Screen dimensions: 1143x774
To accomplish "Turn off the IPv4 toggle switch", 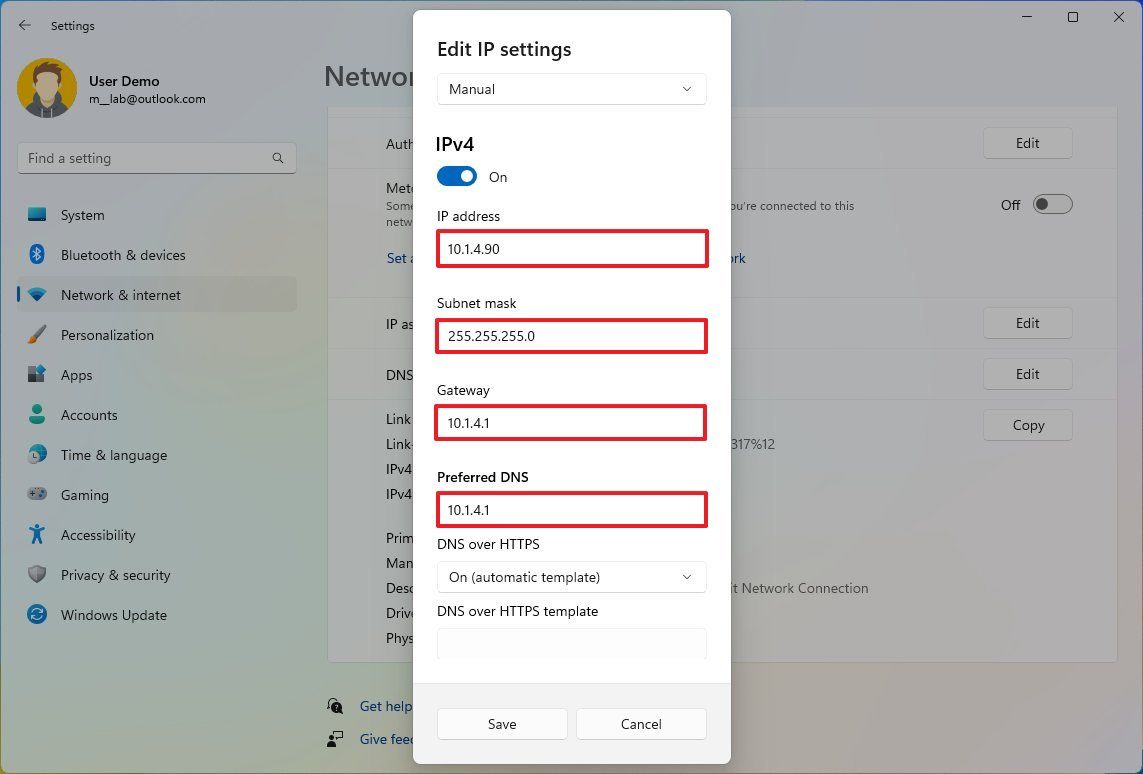I will tap(457, 176).
